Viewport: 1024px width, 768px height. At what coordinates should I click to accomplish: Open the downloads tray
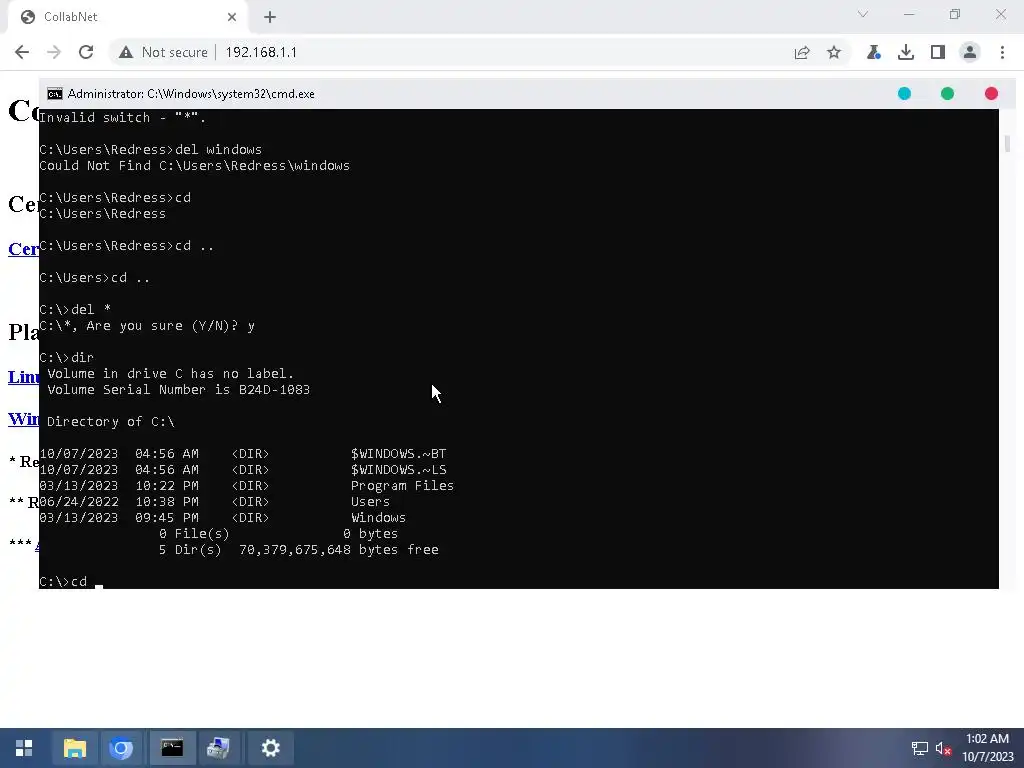point(906,52)
